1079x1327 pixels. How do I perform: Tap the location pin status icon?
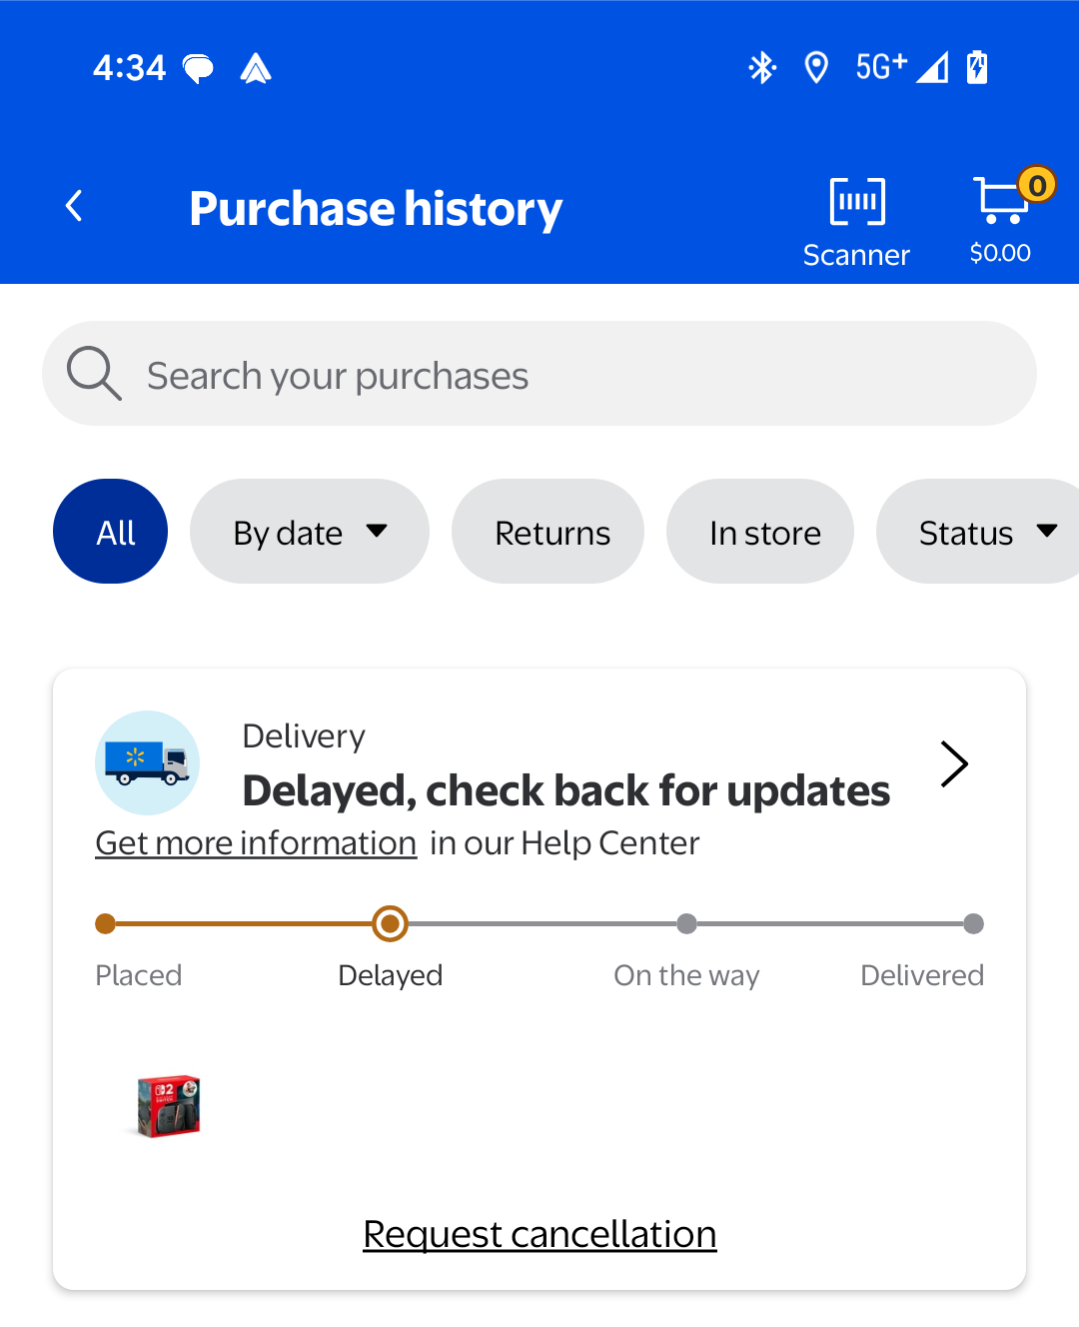pyautogui.click(x=816, y=68)
